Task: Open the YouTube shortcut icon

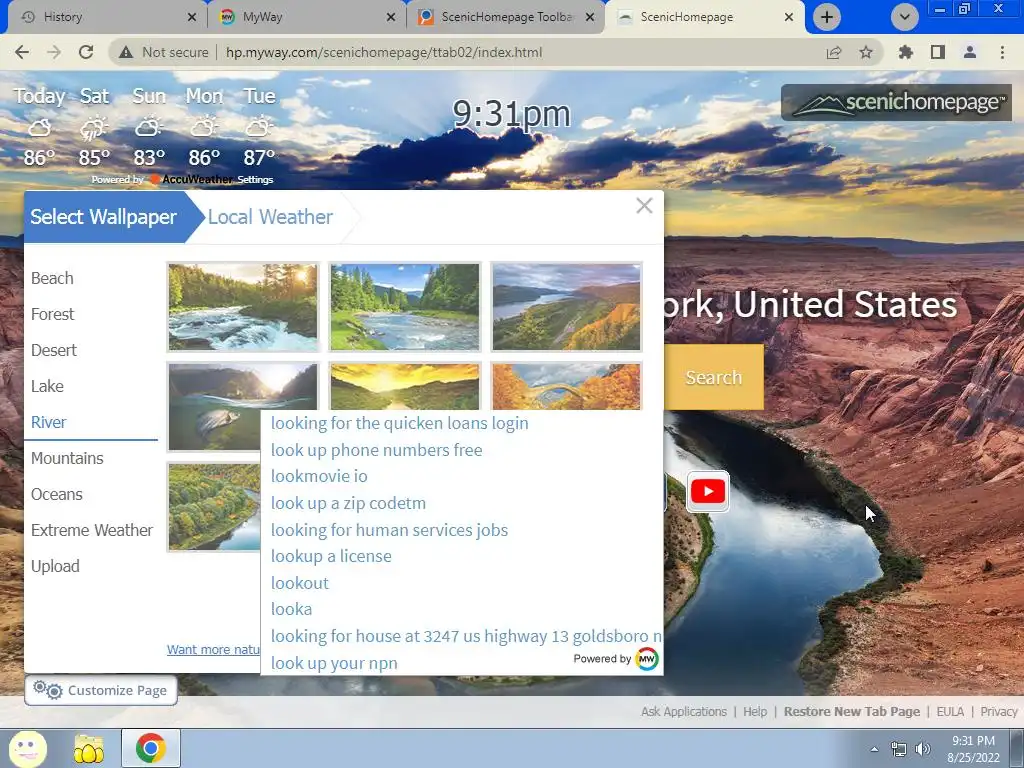Action: (x=708, y=491)
